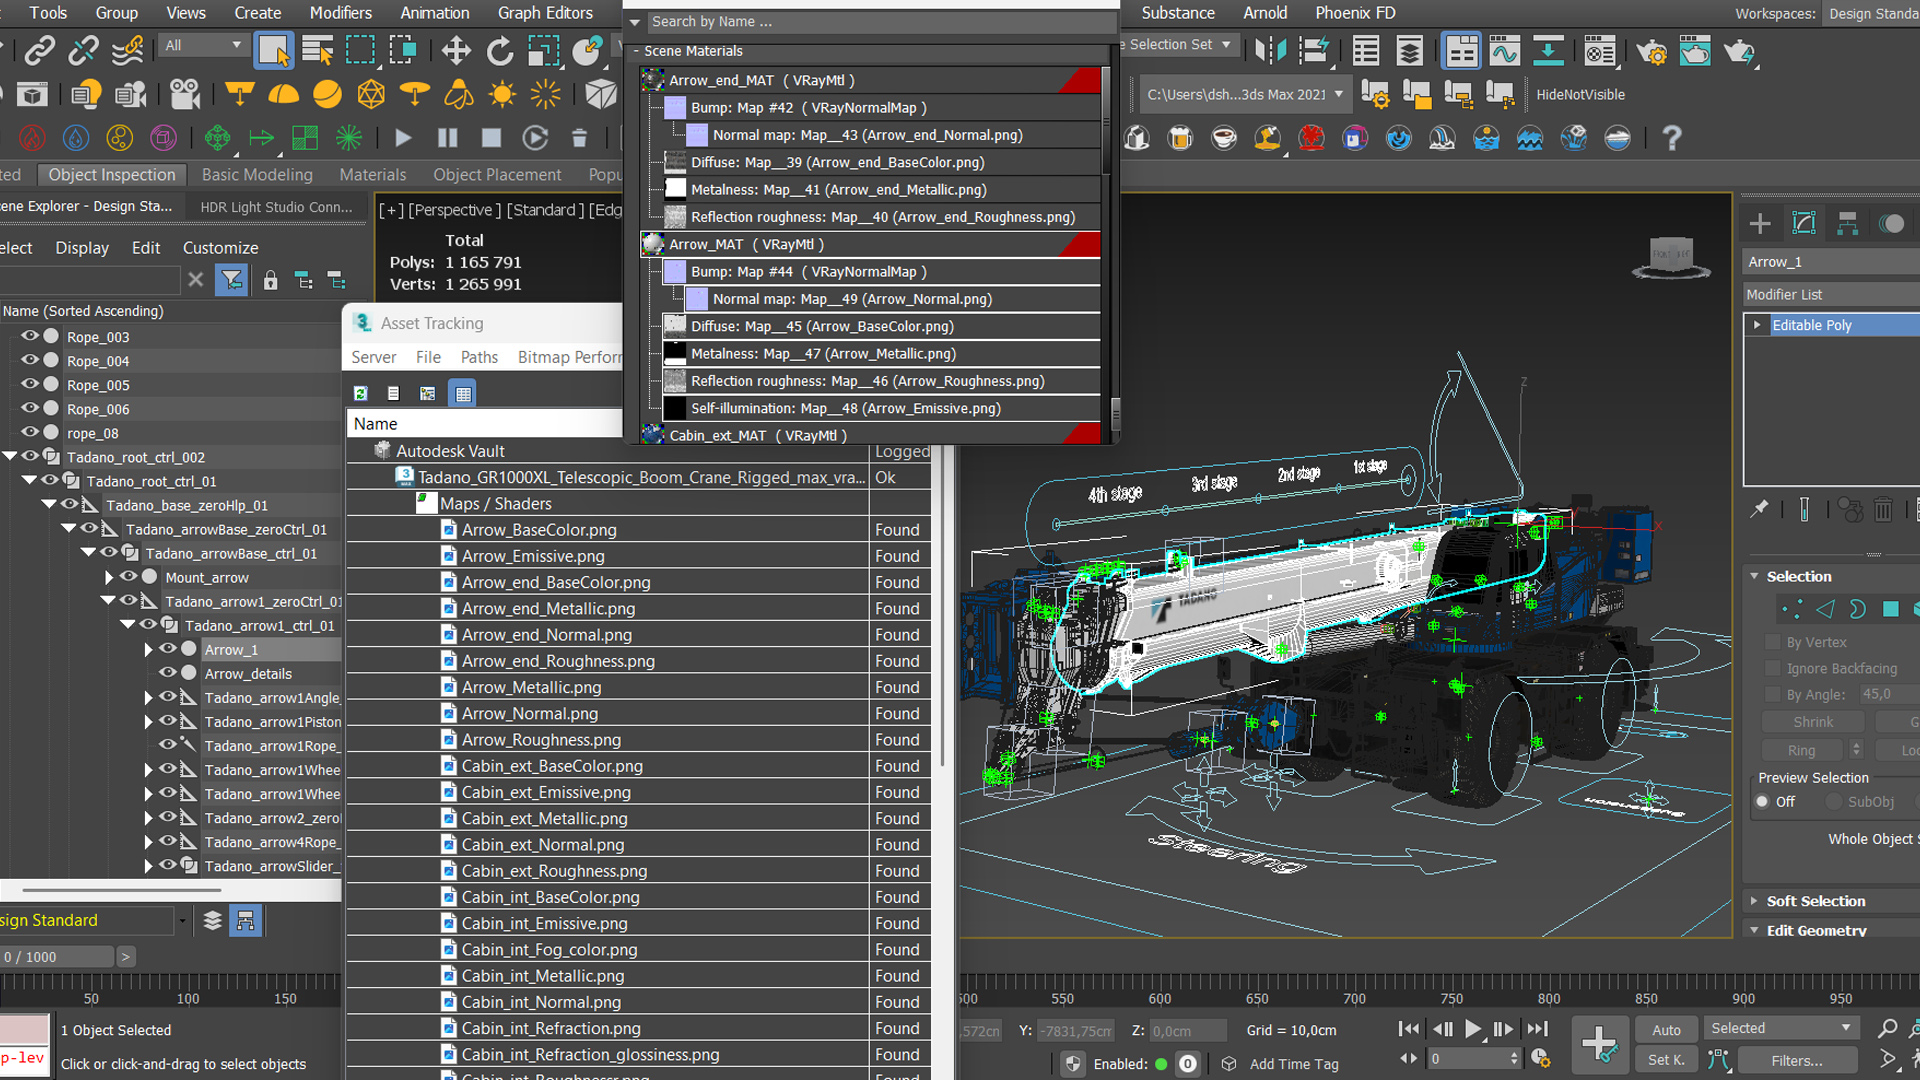Open the Graph Editors menu
The image size is (1920, 1080).
545,13
